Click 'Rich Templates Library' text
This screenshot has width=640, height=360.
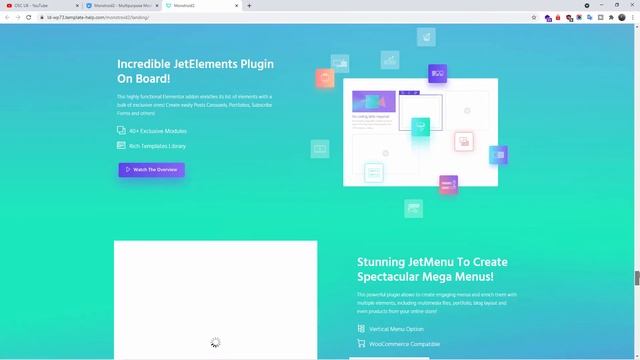158,146
